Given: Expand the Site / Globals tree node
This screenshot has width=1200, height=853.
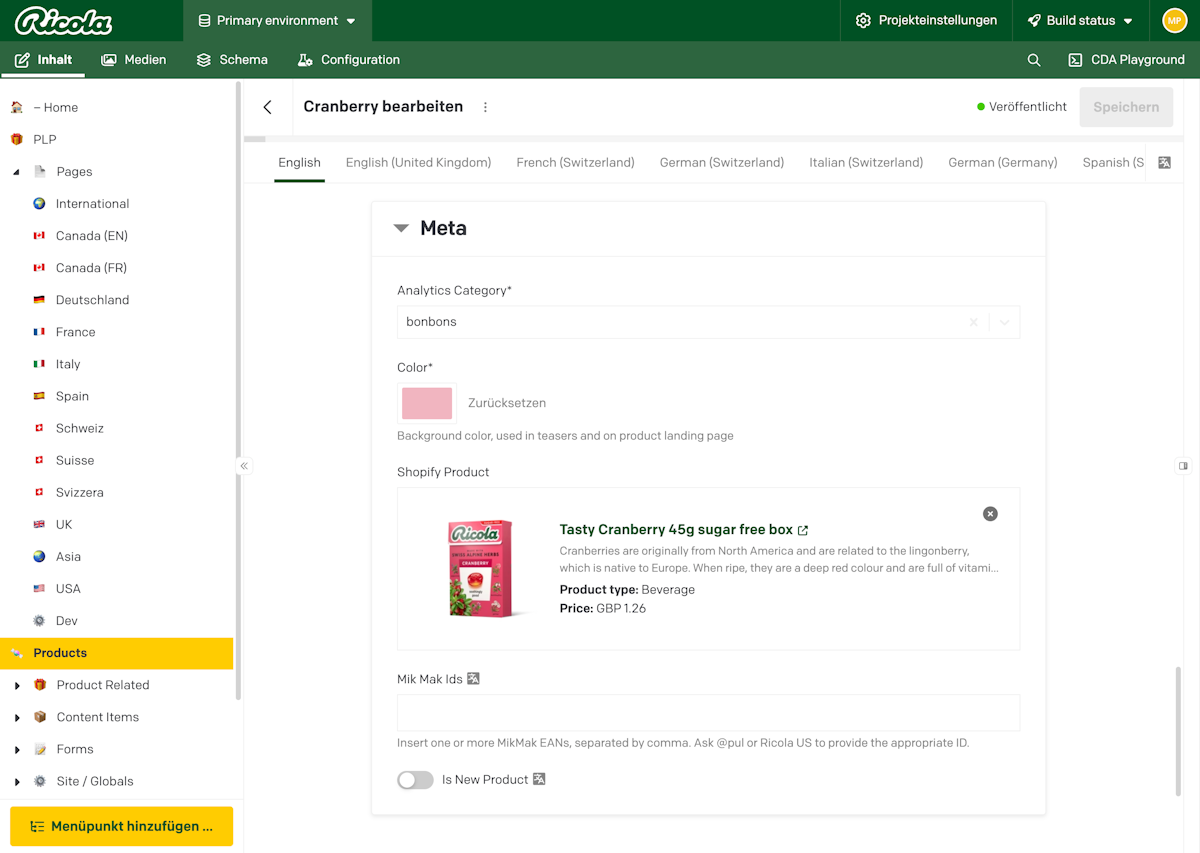Looking at the screenshot, I should (16, 781).
